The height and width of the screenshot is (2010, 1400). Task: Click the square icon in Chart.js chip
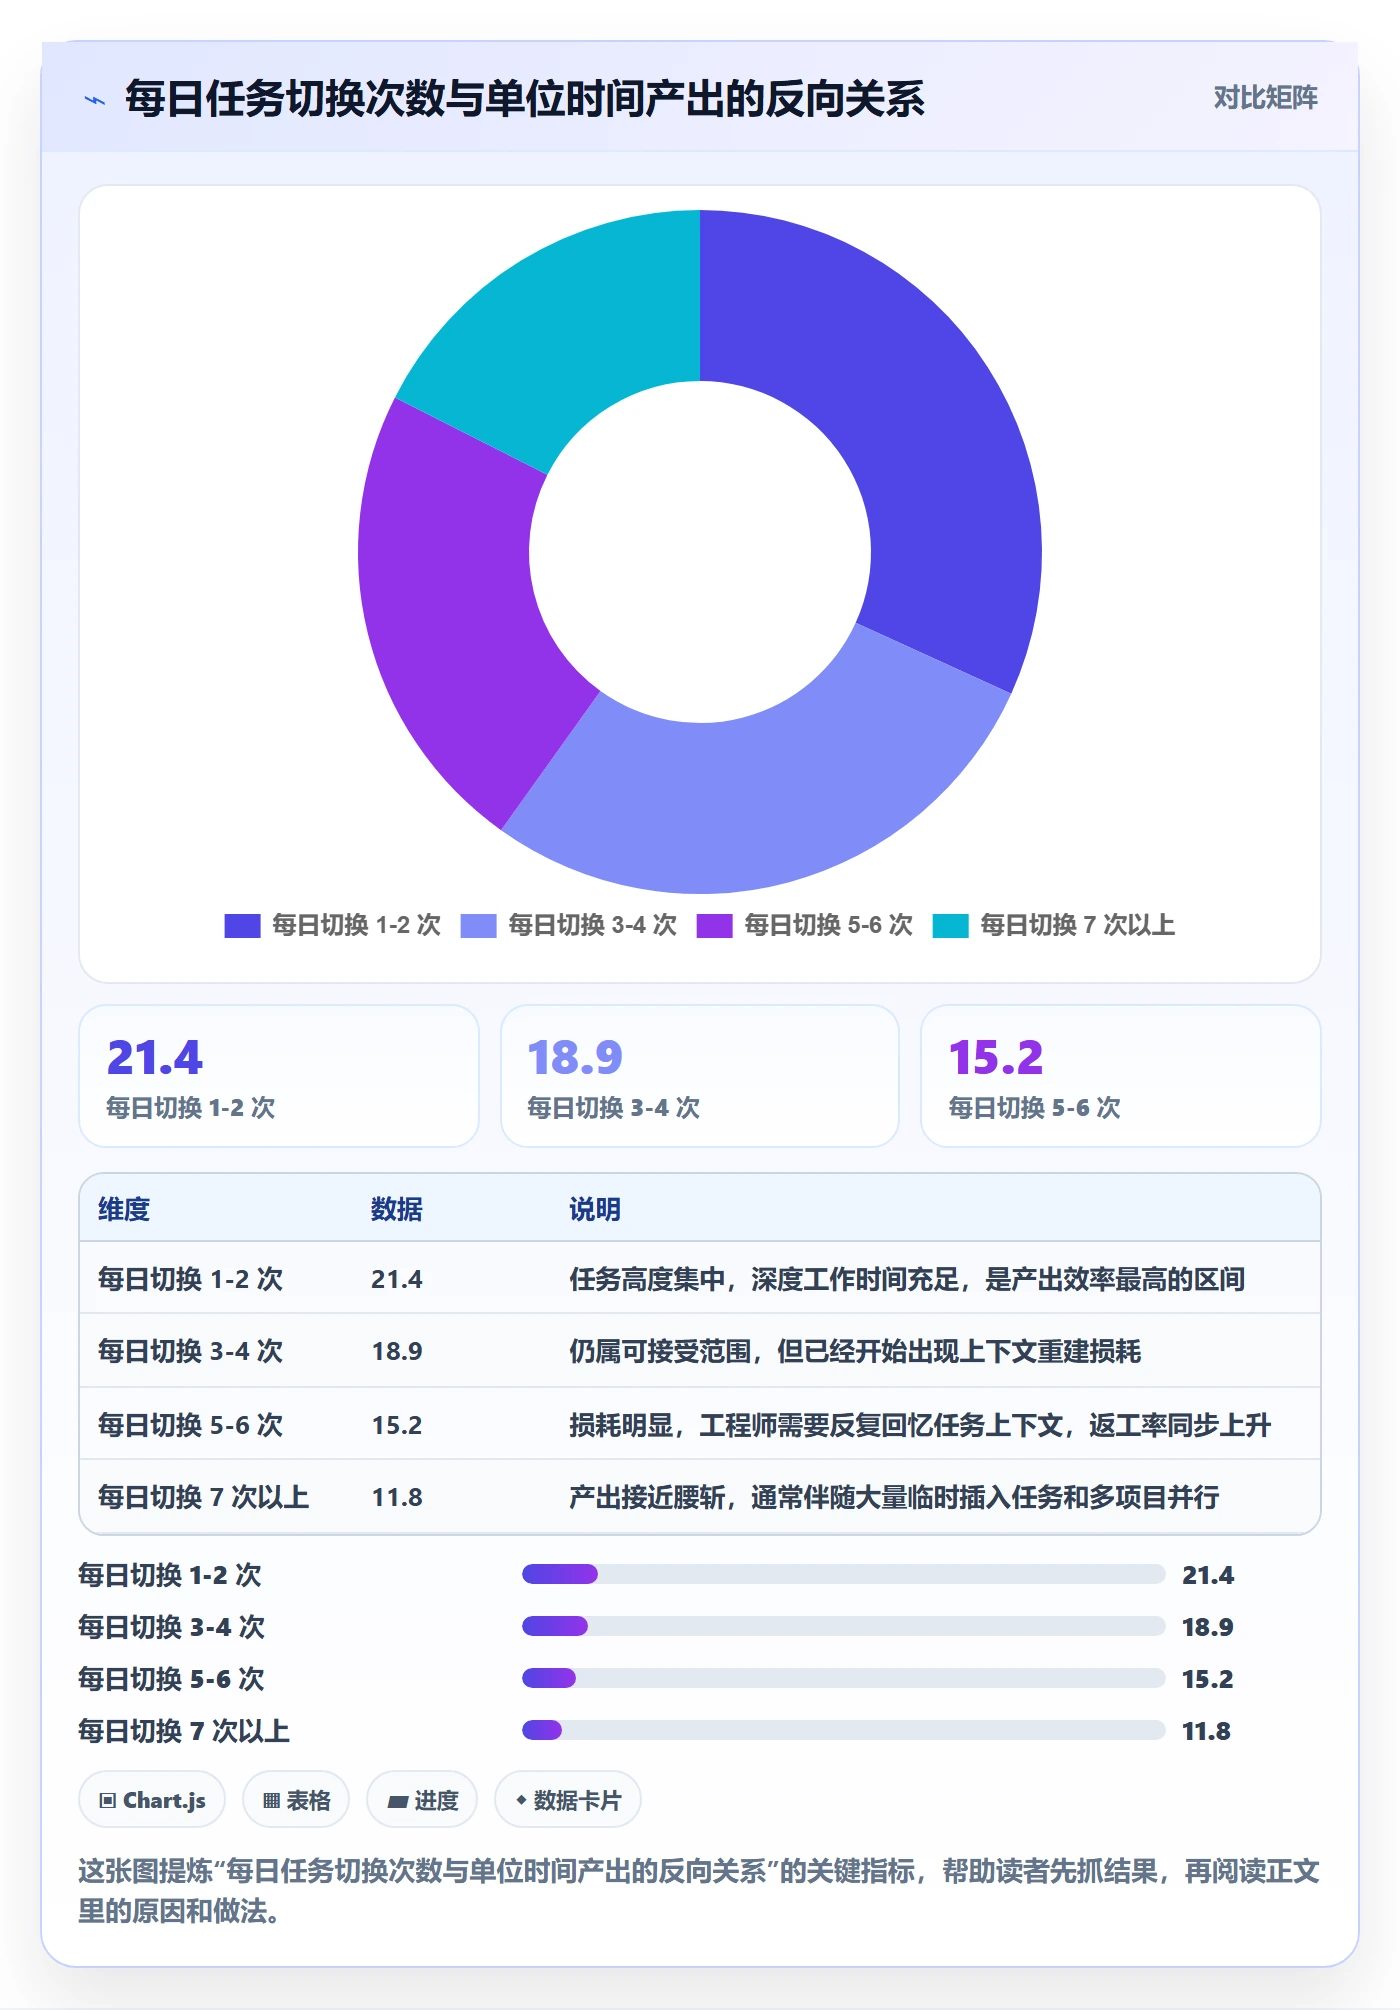pos(108,1801)
